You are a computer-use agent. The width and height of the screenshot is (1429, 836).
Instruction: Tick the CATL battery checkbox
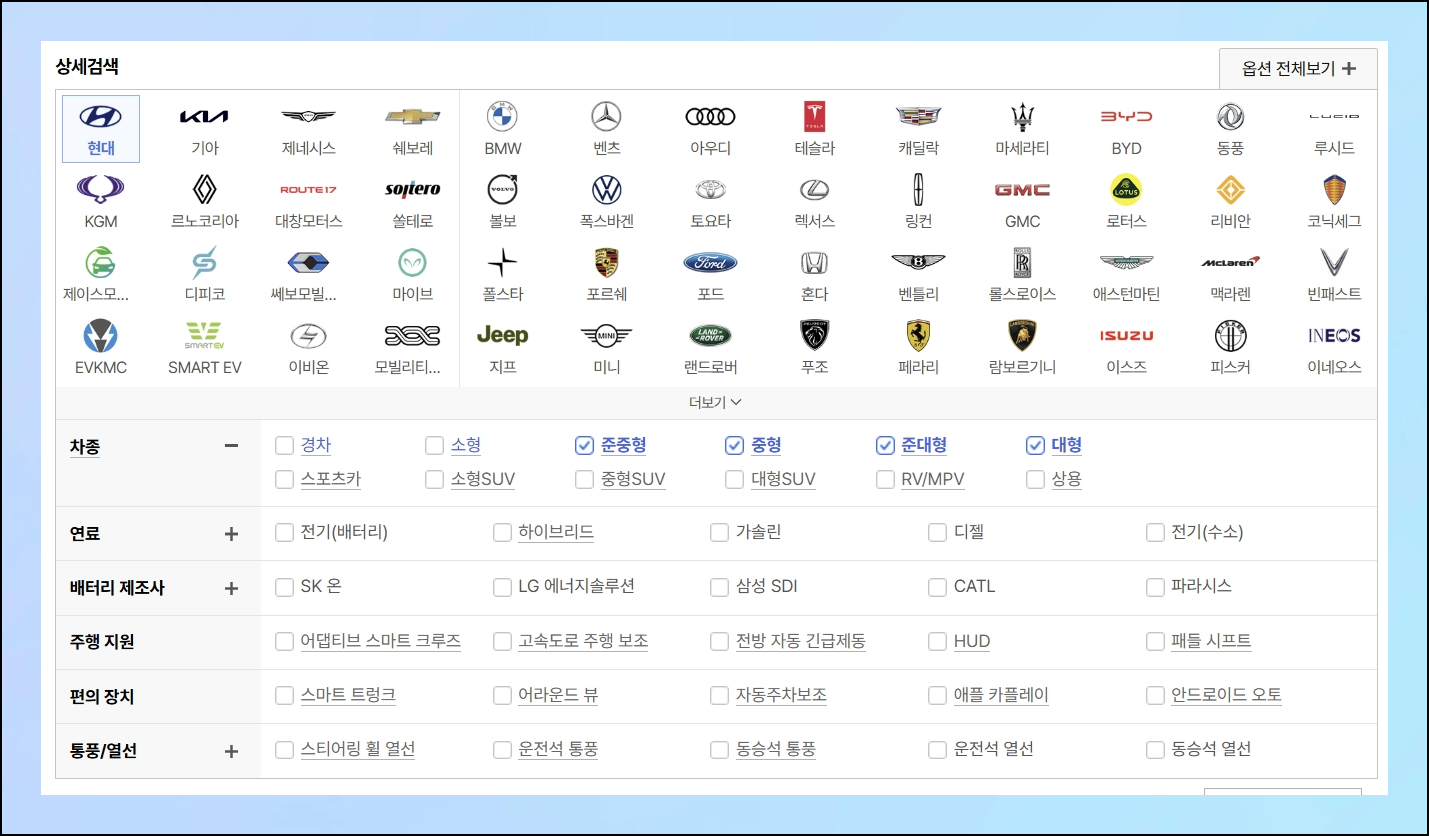click(937, 587)
